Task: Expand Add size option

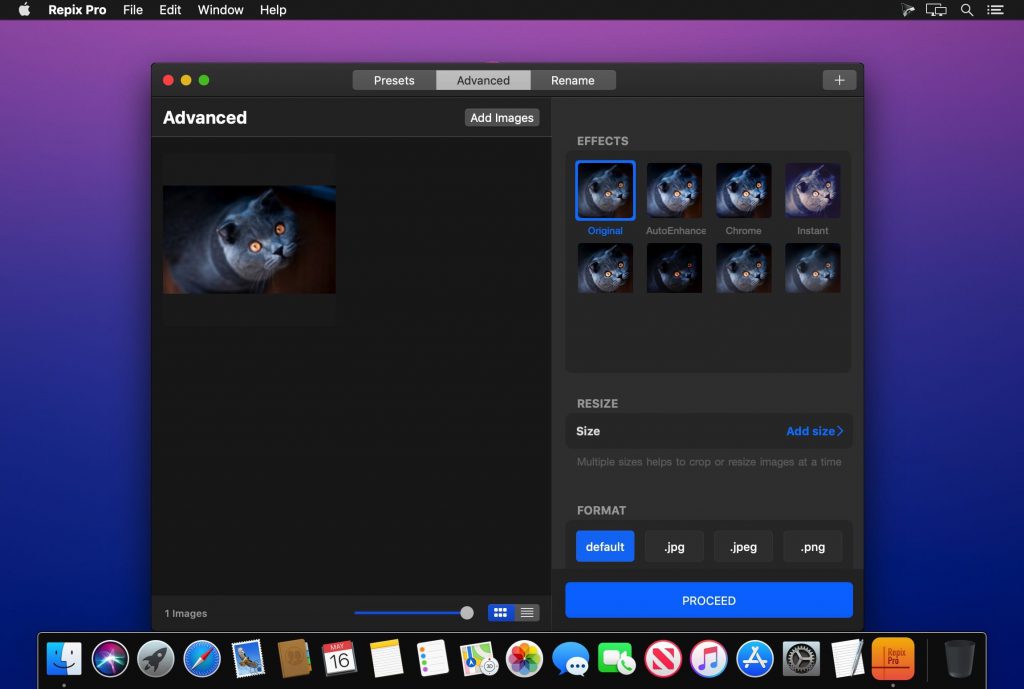Action: (814, 431)
